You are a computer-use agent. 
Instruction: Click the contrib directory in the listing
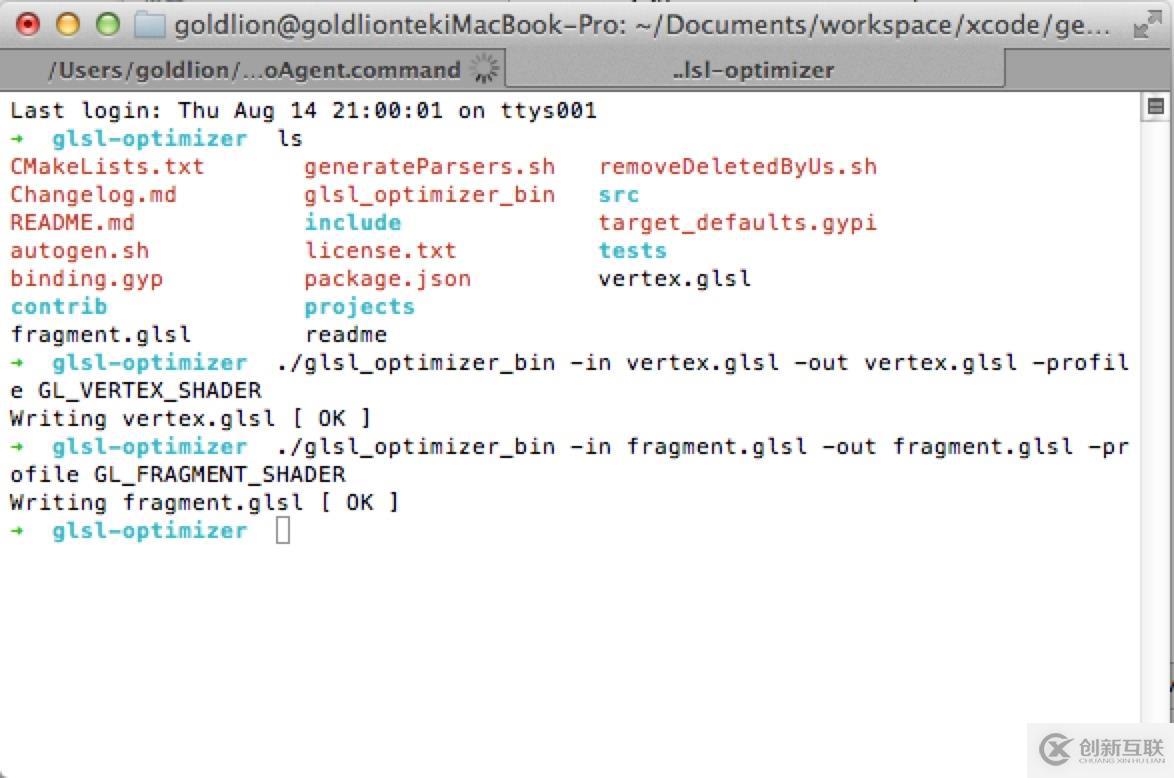[x=59, y=307]
